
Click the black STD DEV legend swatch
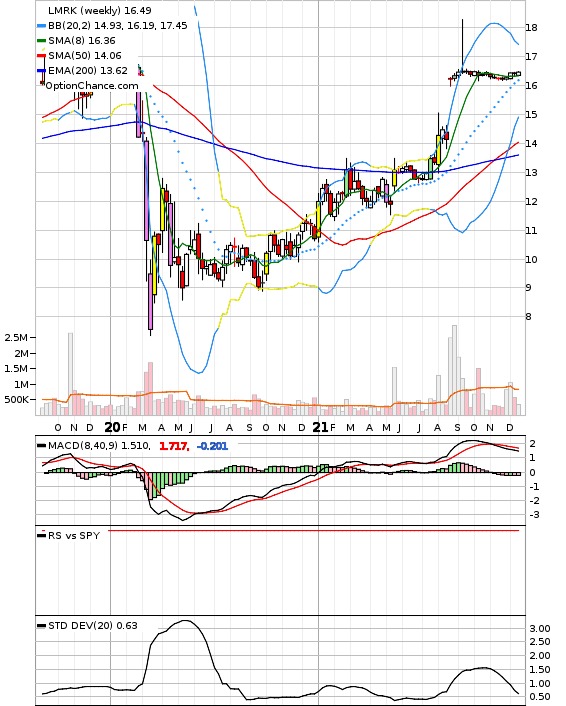pos(41,626)
